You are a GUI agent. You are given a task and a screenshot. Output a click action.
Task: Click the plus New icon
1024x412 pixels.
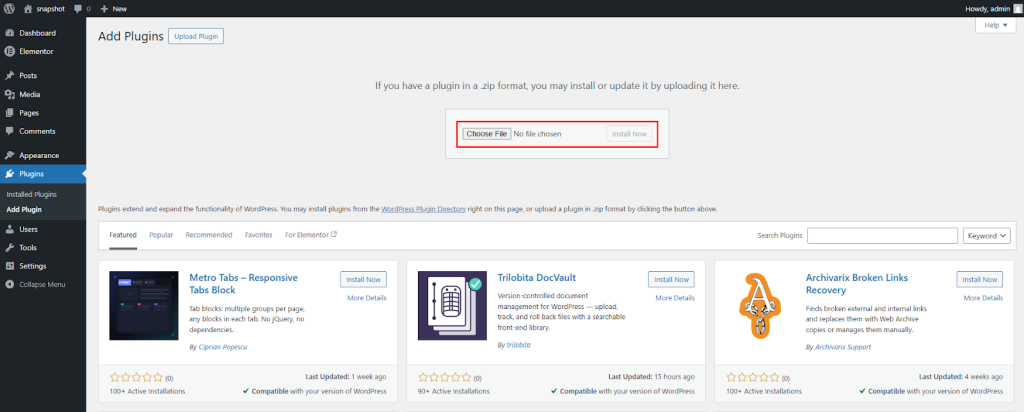[104, 9]
